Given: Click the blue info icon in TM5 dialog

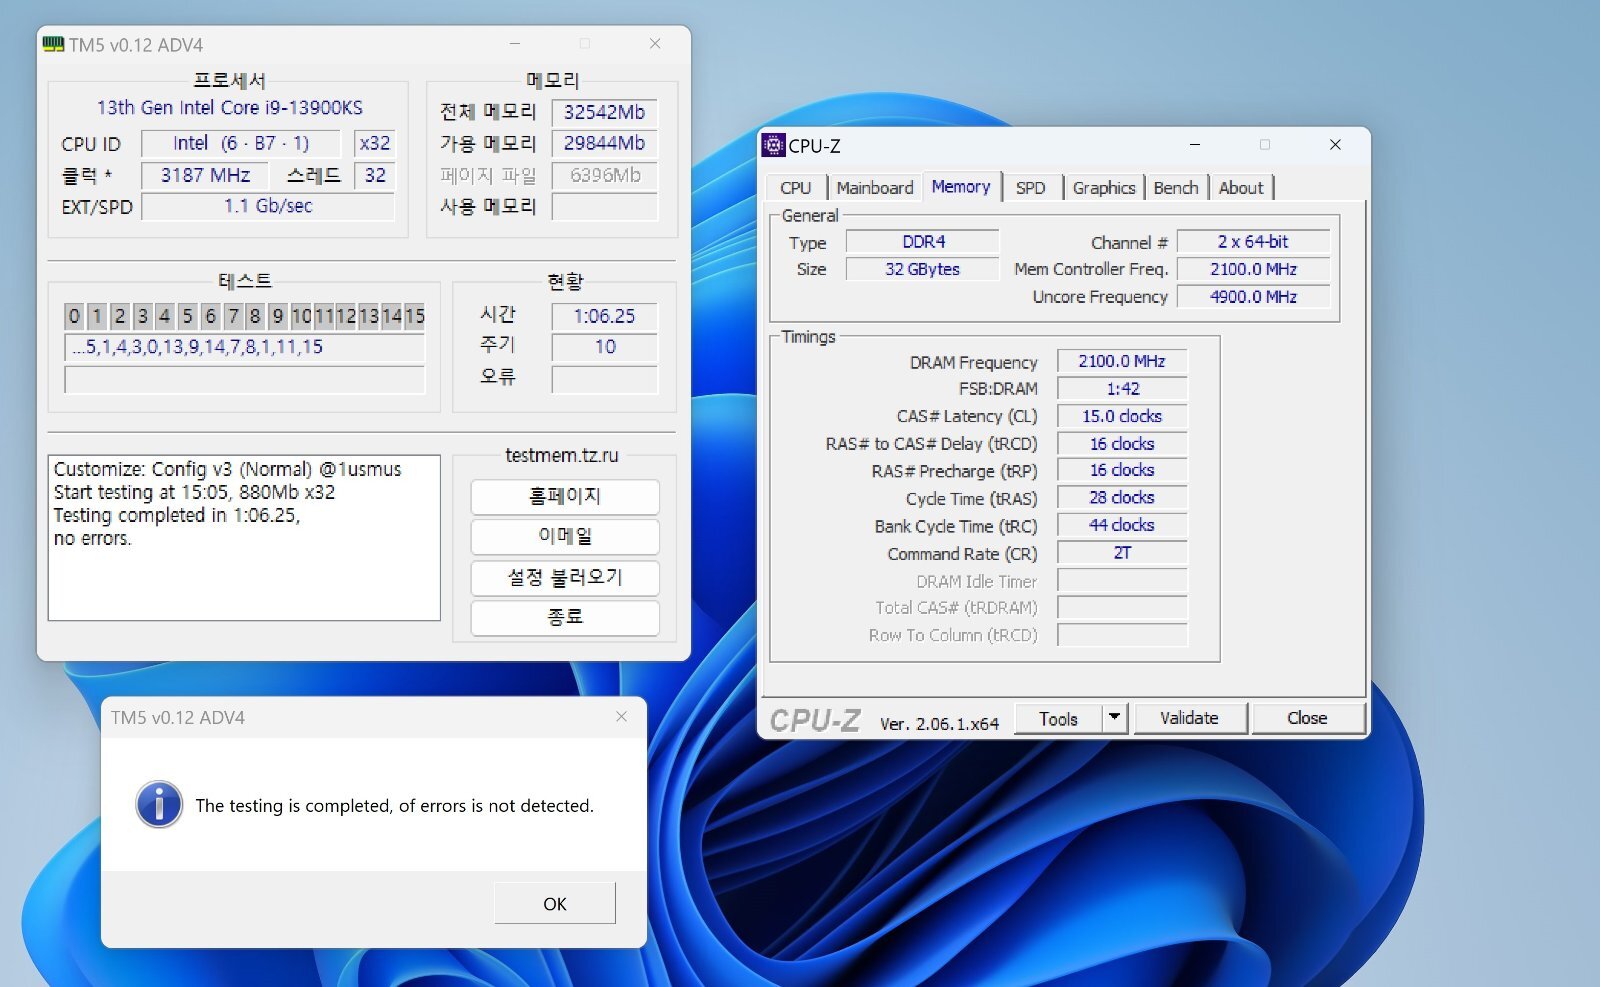Looking at the screenshot, I should (x=159, y=804).
